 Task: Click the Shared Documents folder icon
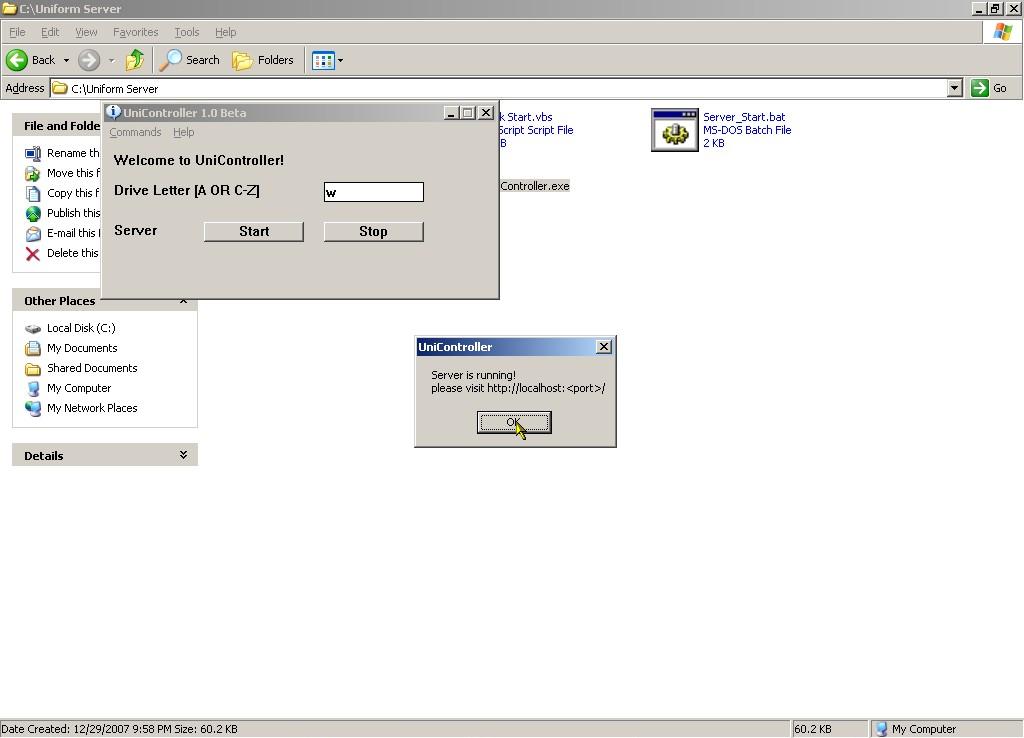[x=33, y=369]
